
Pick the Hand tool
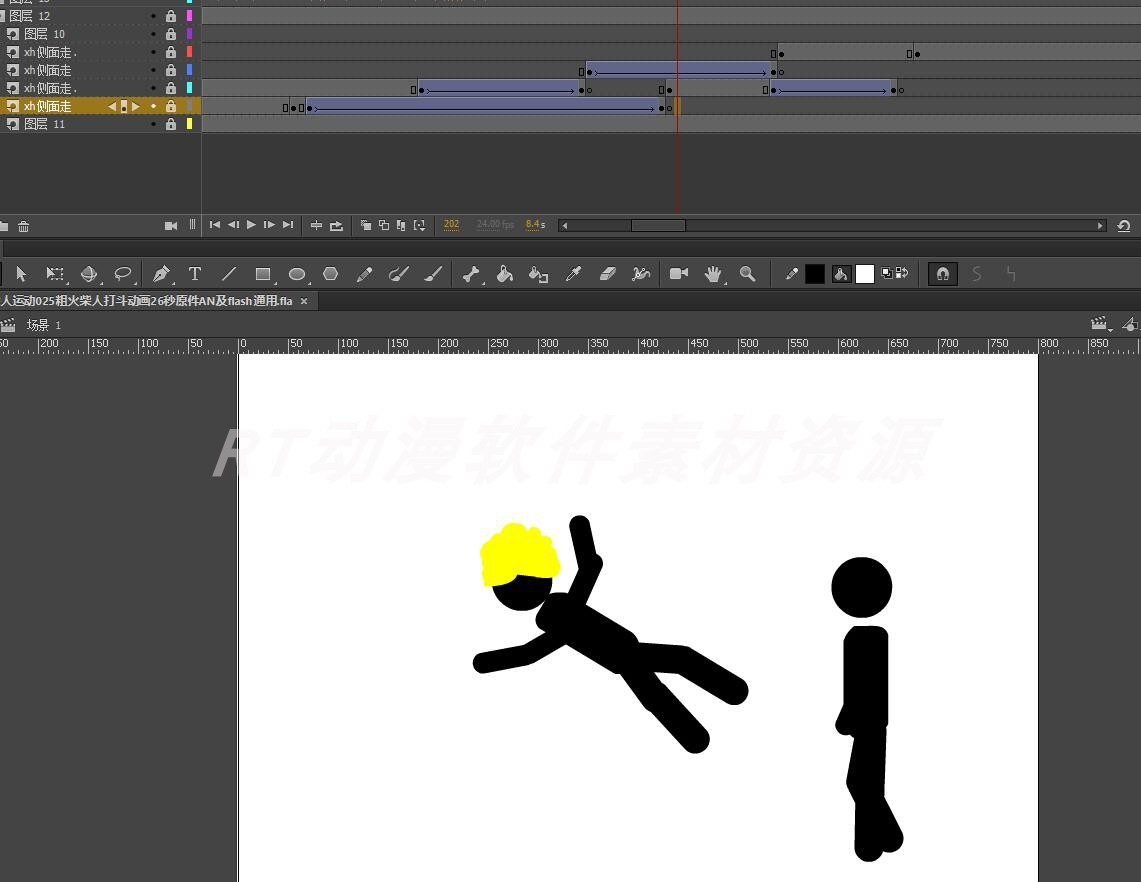pos(713,274)
